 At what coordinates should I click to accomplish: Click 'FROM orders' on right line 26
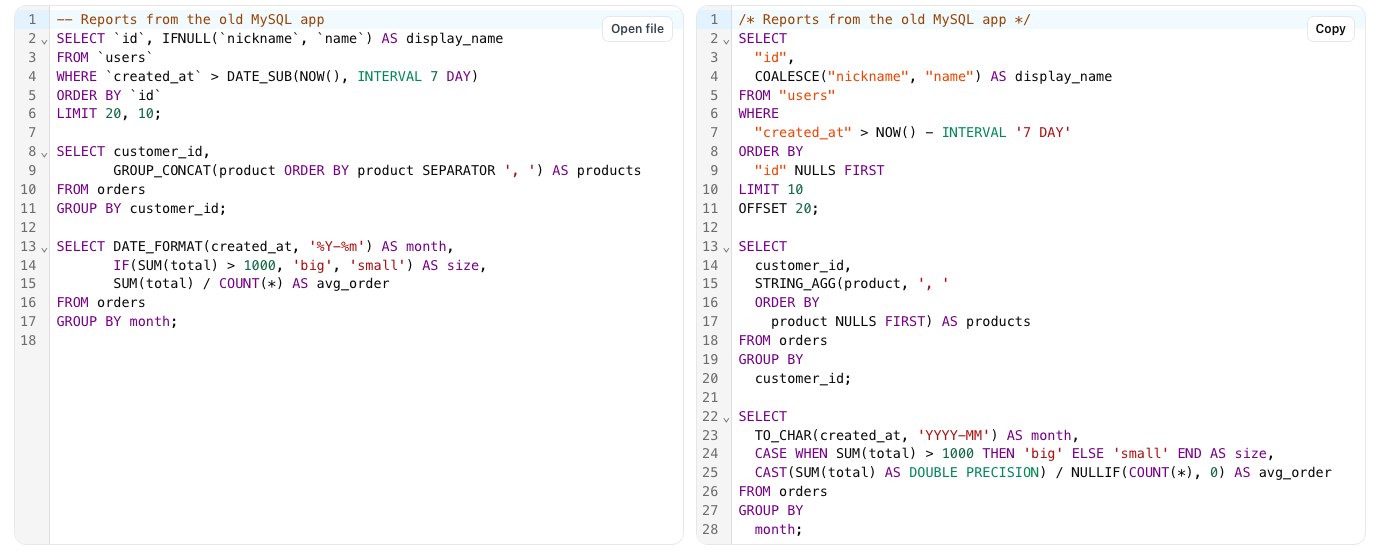tap(783, 491)
